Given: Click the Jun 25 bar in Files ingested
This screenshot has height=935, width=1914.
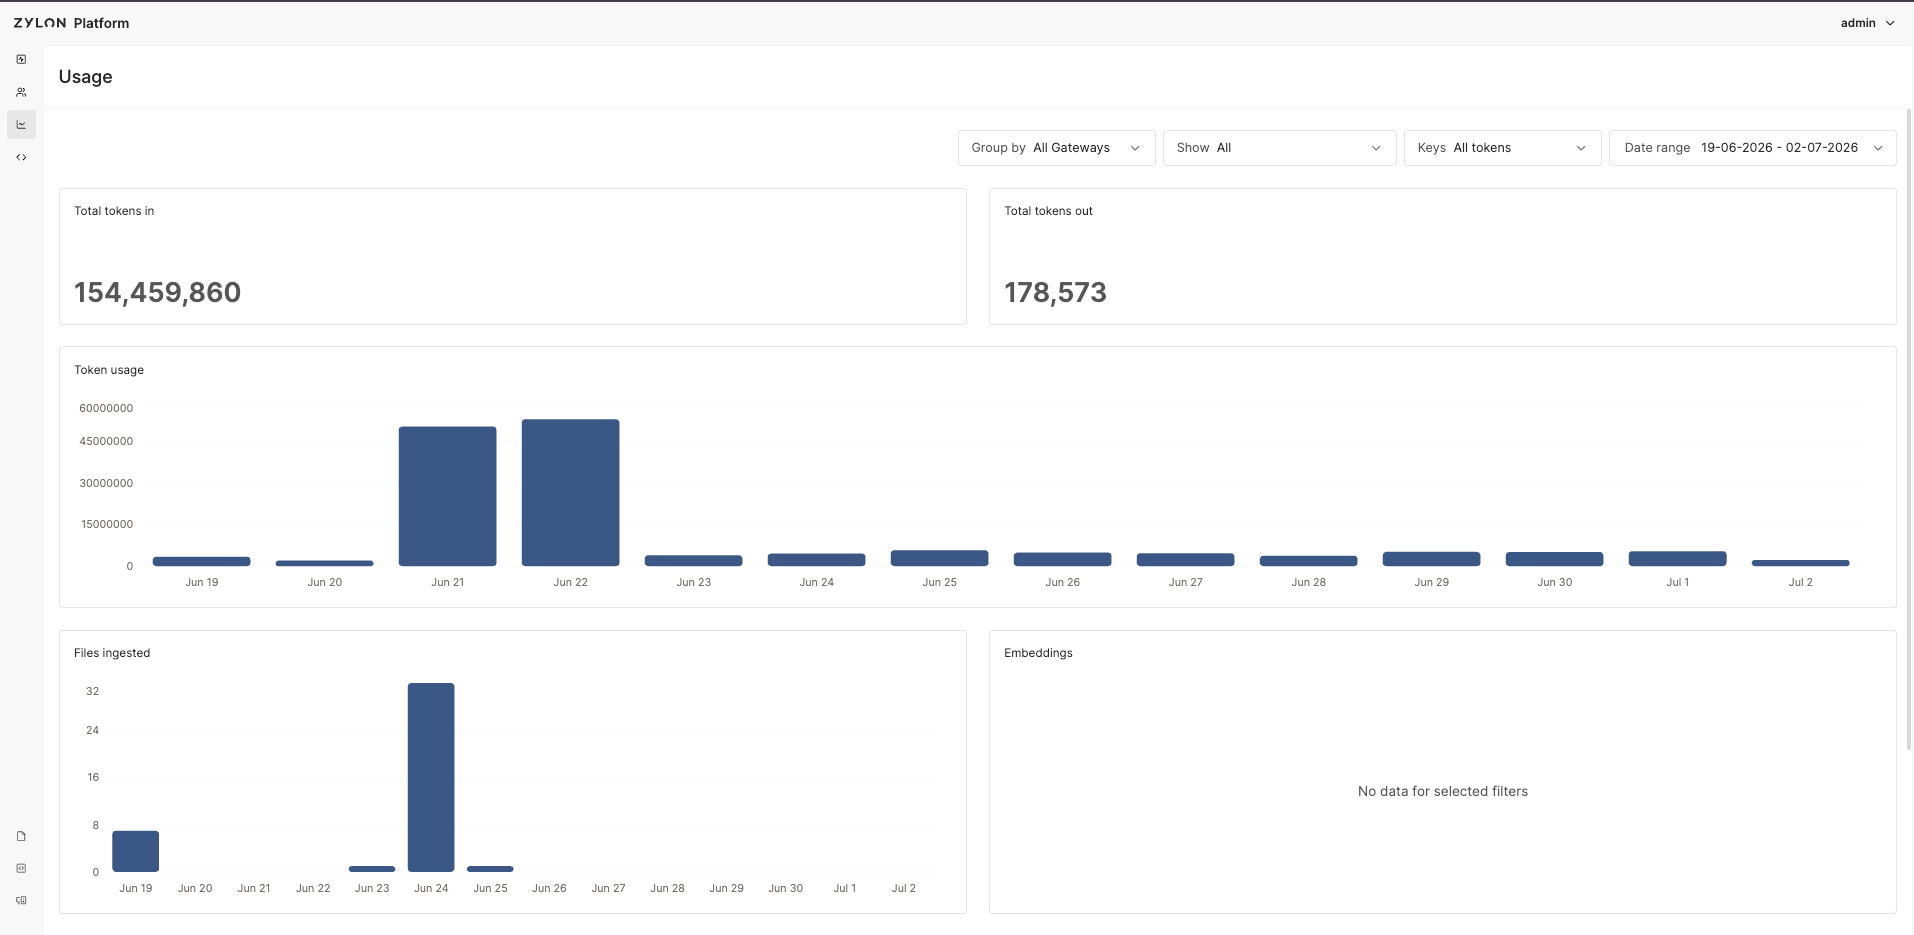Looking at the screenshot, I should coord(490,869).
